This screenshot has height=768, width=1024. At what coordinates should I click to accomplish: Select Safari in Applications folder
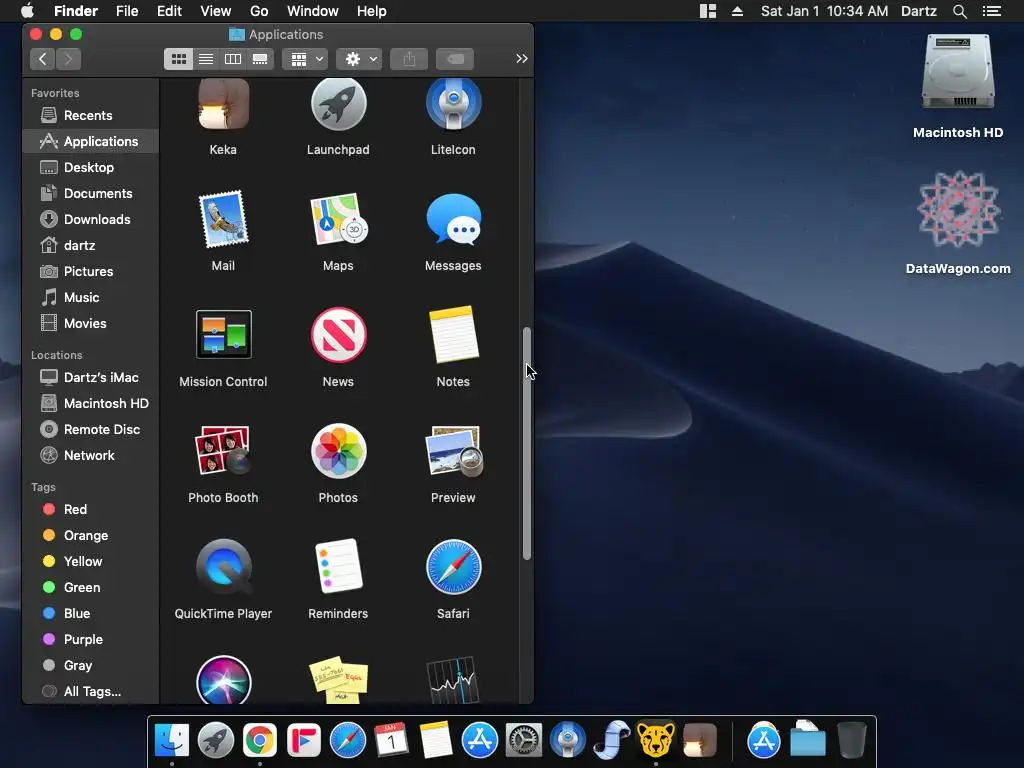point(453,566)
